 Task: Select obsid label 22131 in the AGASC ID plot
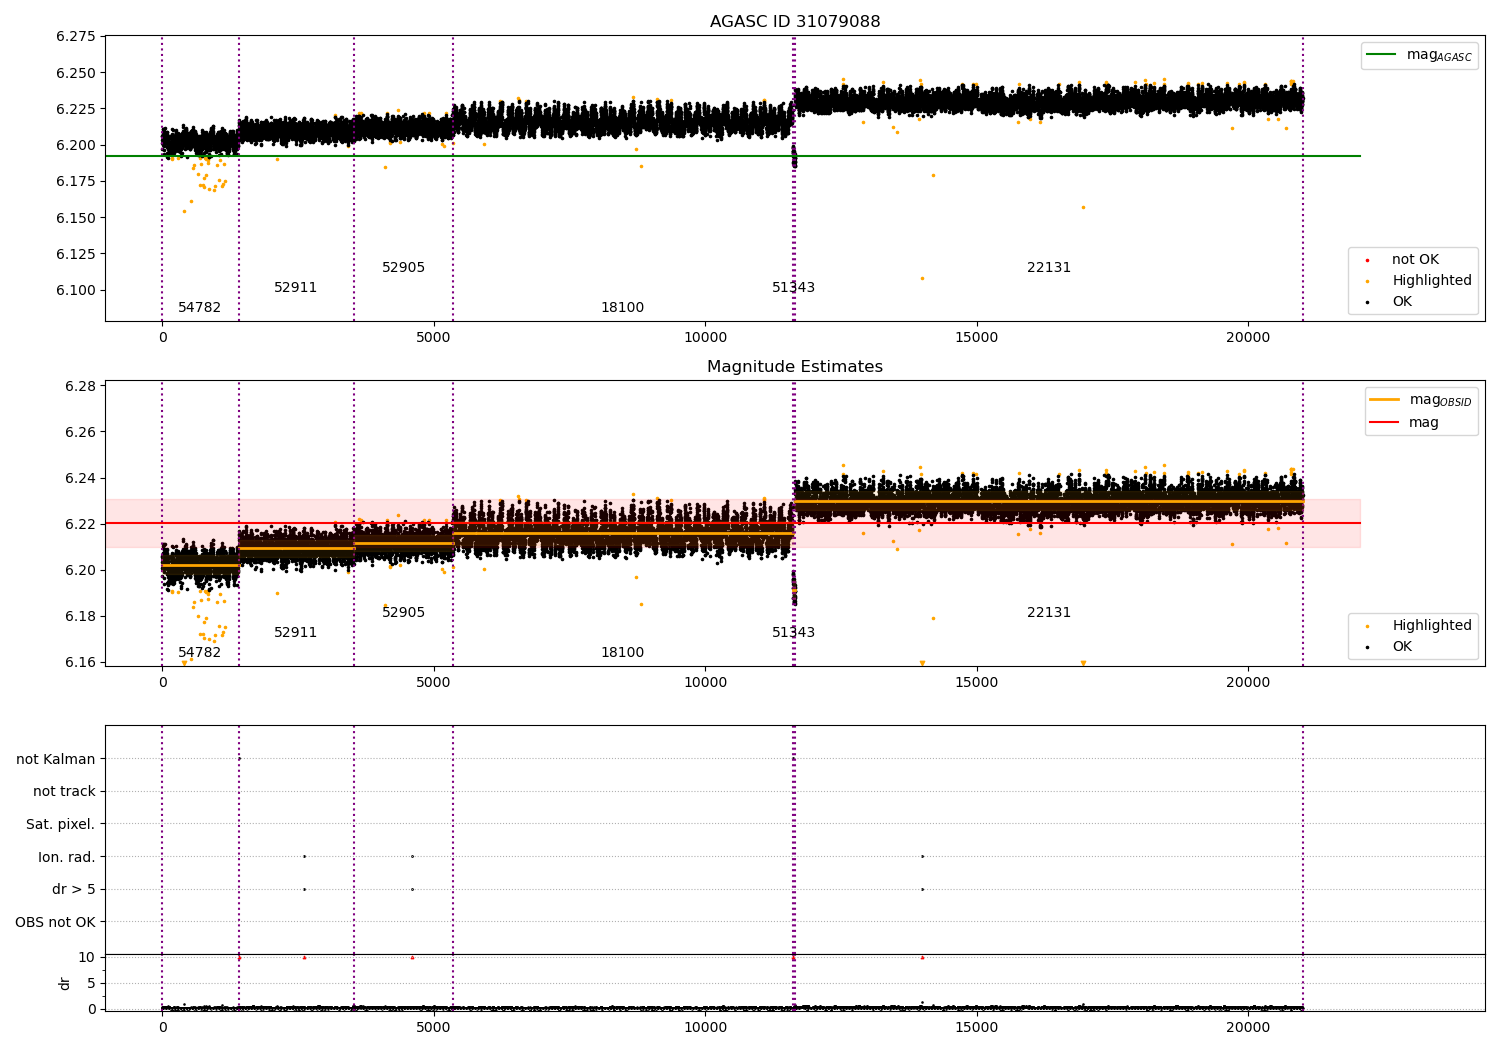1049,268
